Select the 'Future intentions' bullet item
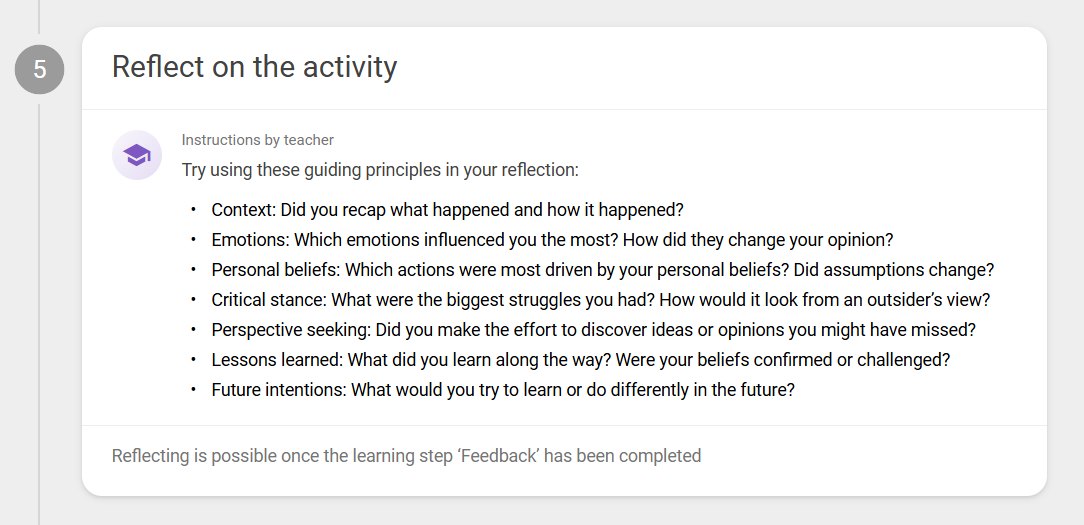Screen dimensions: 1084x525 point(503,390)
